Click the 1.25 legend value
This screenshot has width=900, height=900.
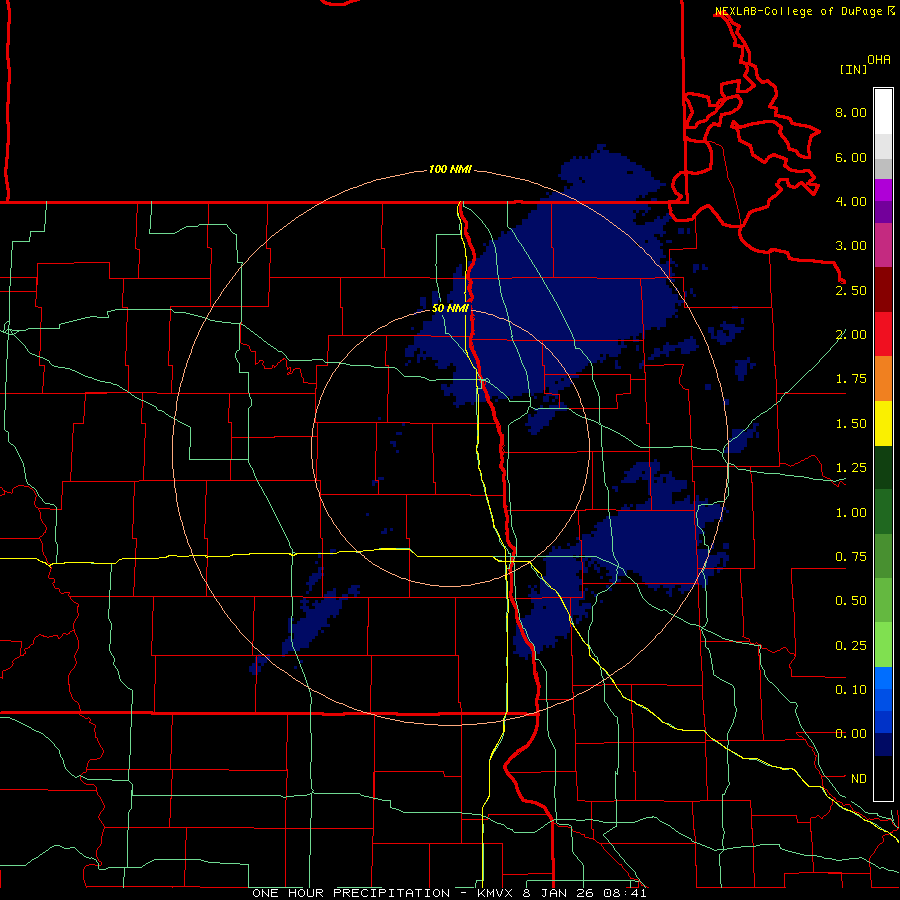(x=851, y=468)
